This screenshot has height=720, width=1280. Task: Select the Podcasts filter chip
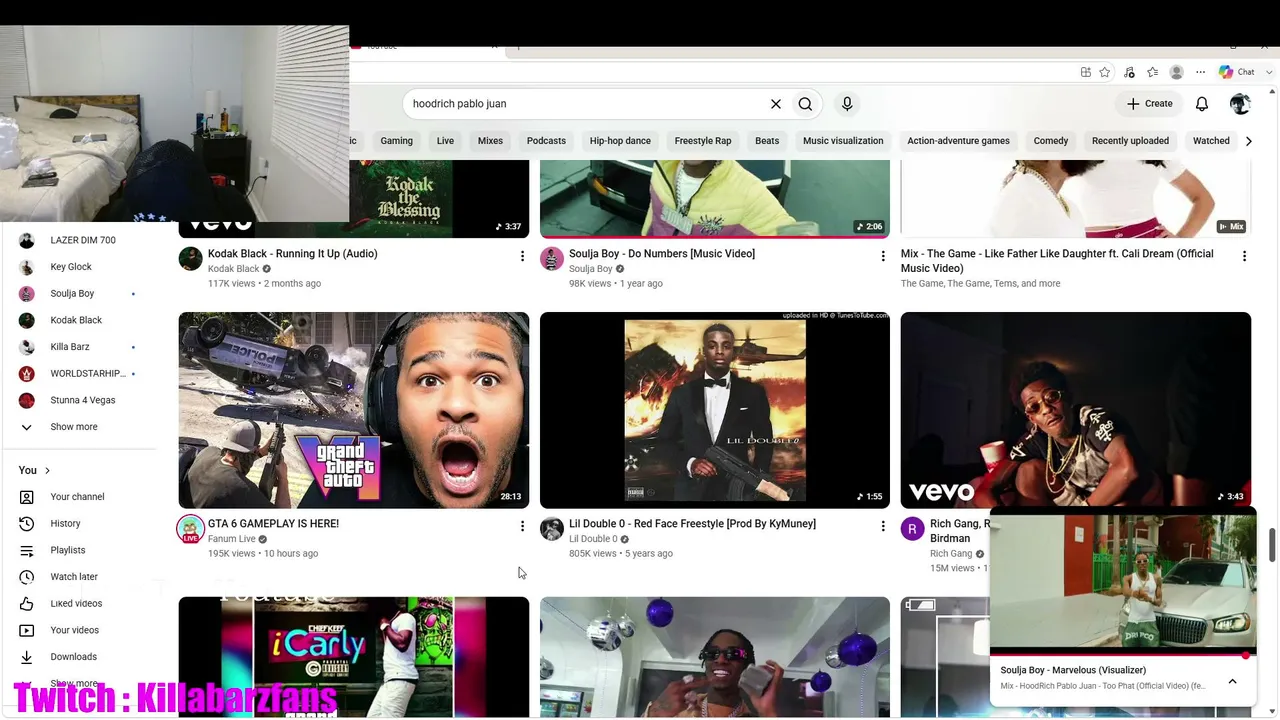(546, 141)
